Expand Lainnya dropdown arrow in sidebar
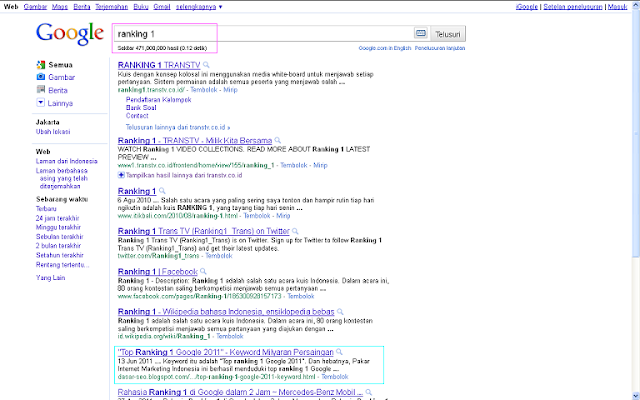Screen dimensions: 640x400 pos(40,102)
